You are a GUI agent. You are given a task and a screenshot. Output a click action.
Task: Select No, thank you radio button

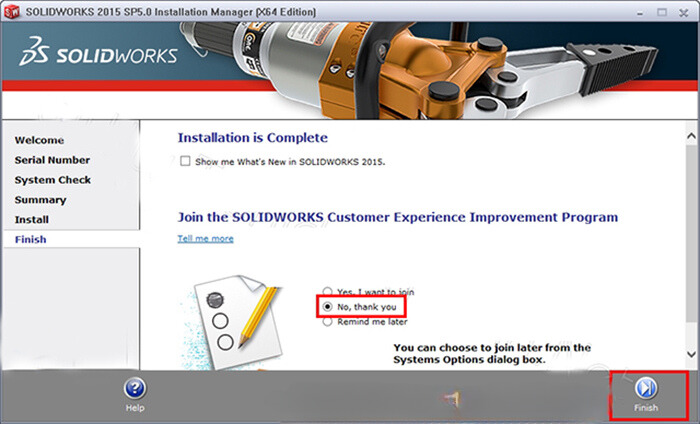(327, 307)
